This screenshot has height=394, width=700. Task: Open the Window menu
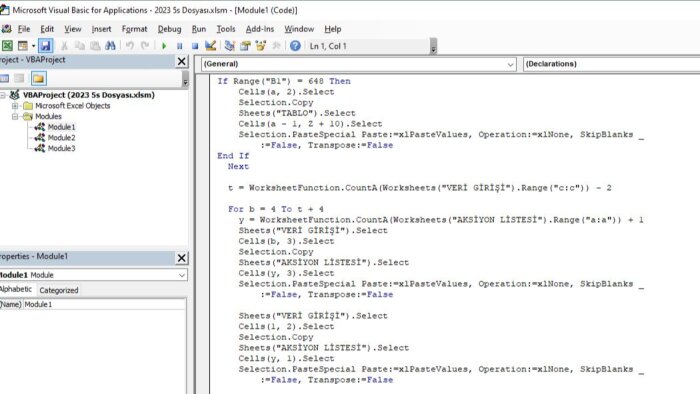299,29
